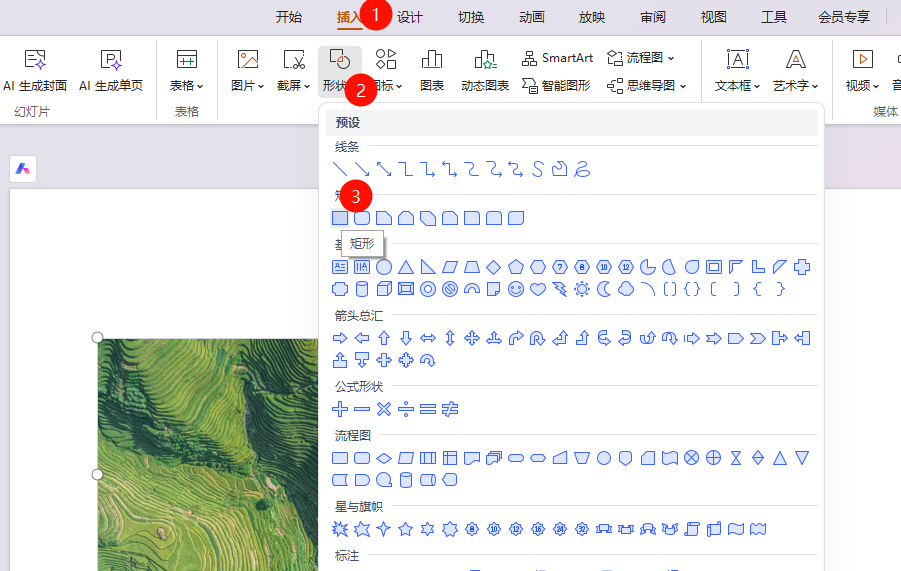This screenshot has height=571, width=901.
Task: Select the heart shape
Action: 538,289
